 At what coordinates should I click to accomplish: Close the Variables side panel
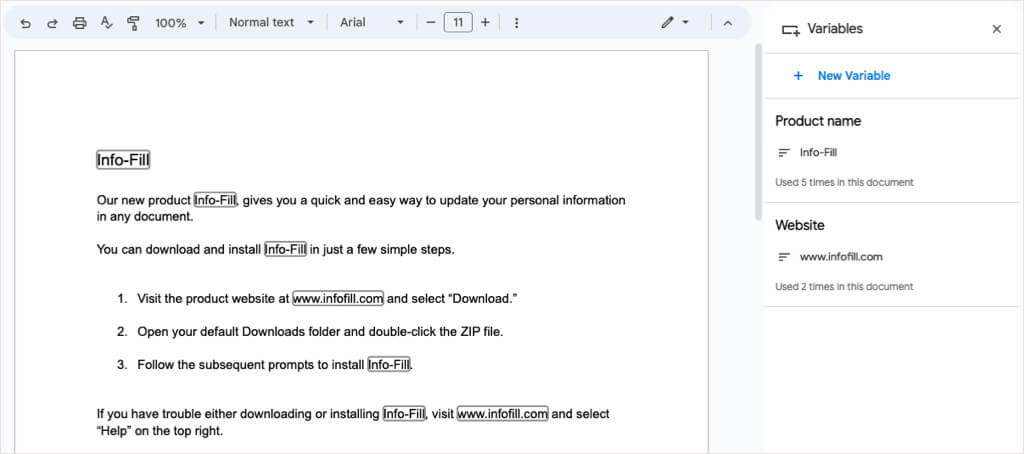[x=997, y=29]
